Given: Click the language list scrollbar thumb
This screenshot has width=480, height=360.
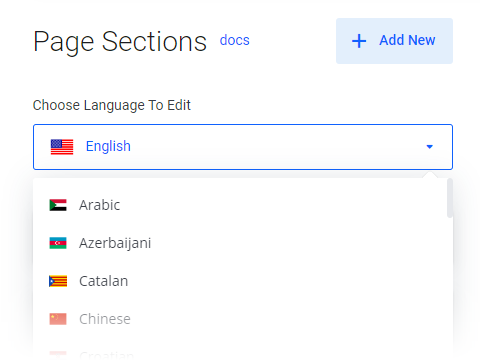Looking at the screenshot, I should [x=450, y=198].
